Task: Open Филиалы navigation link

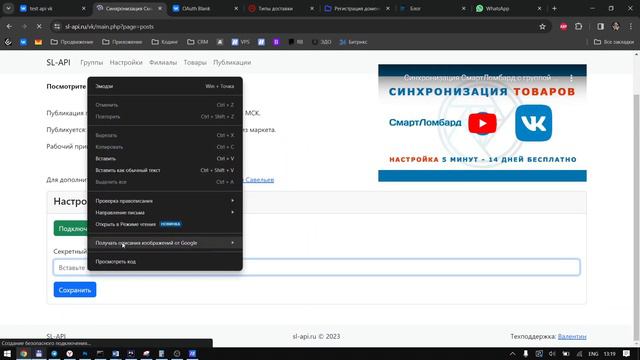Action: coord(163,62)
